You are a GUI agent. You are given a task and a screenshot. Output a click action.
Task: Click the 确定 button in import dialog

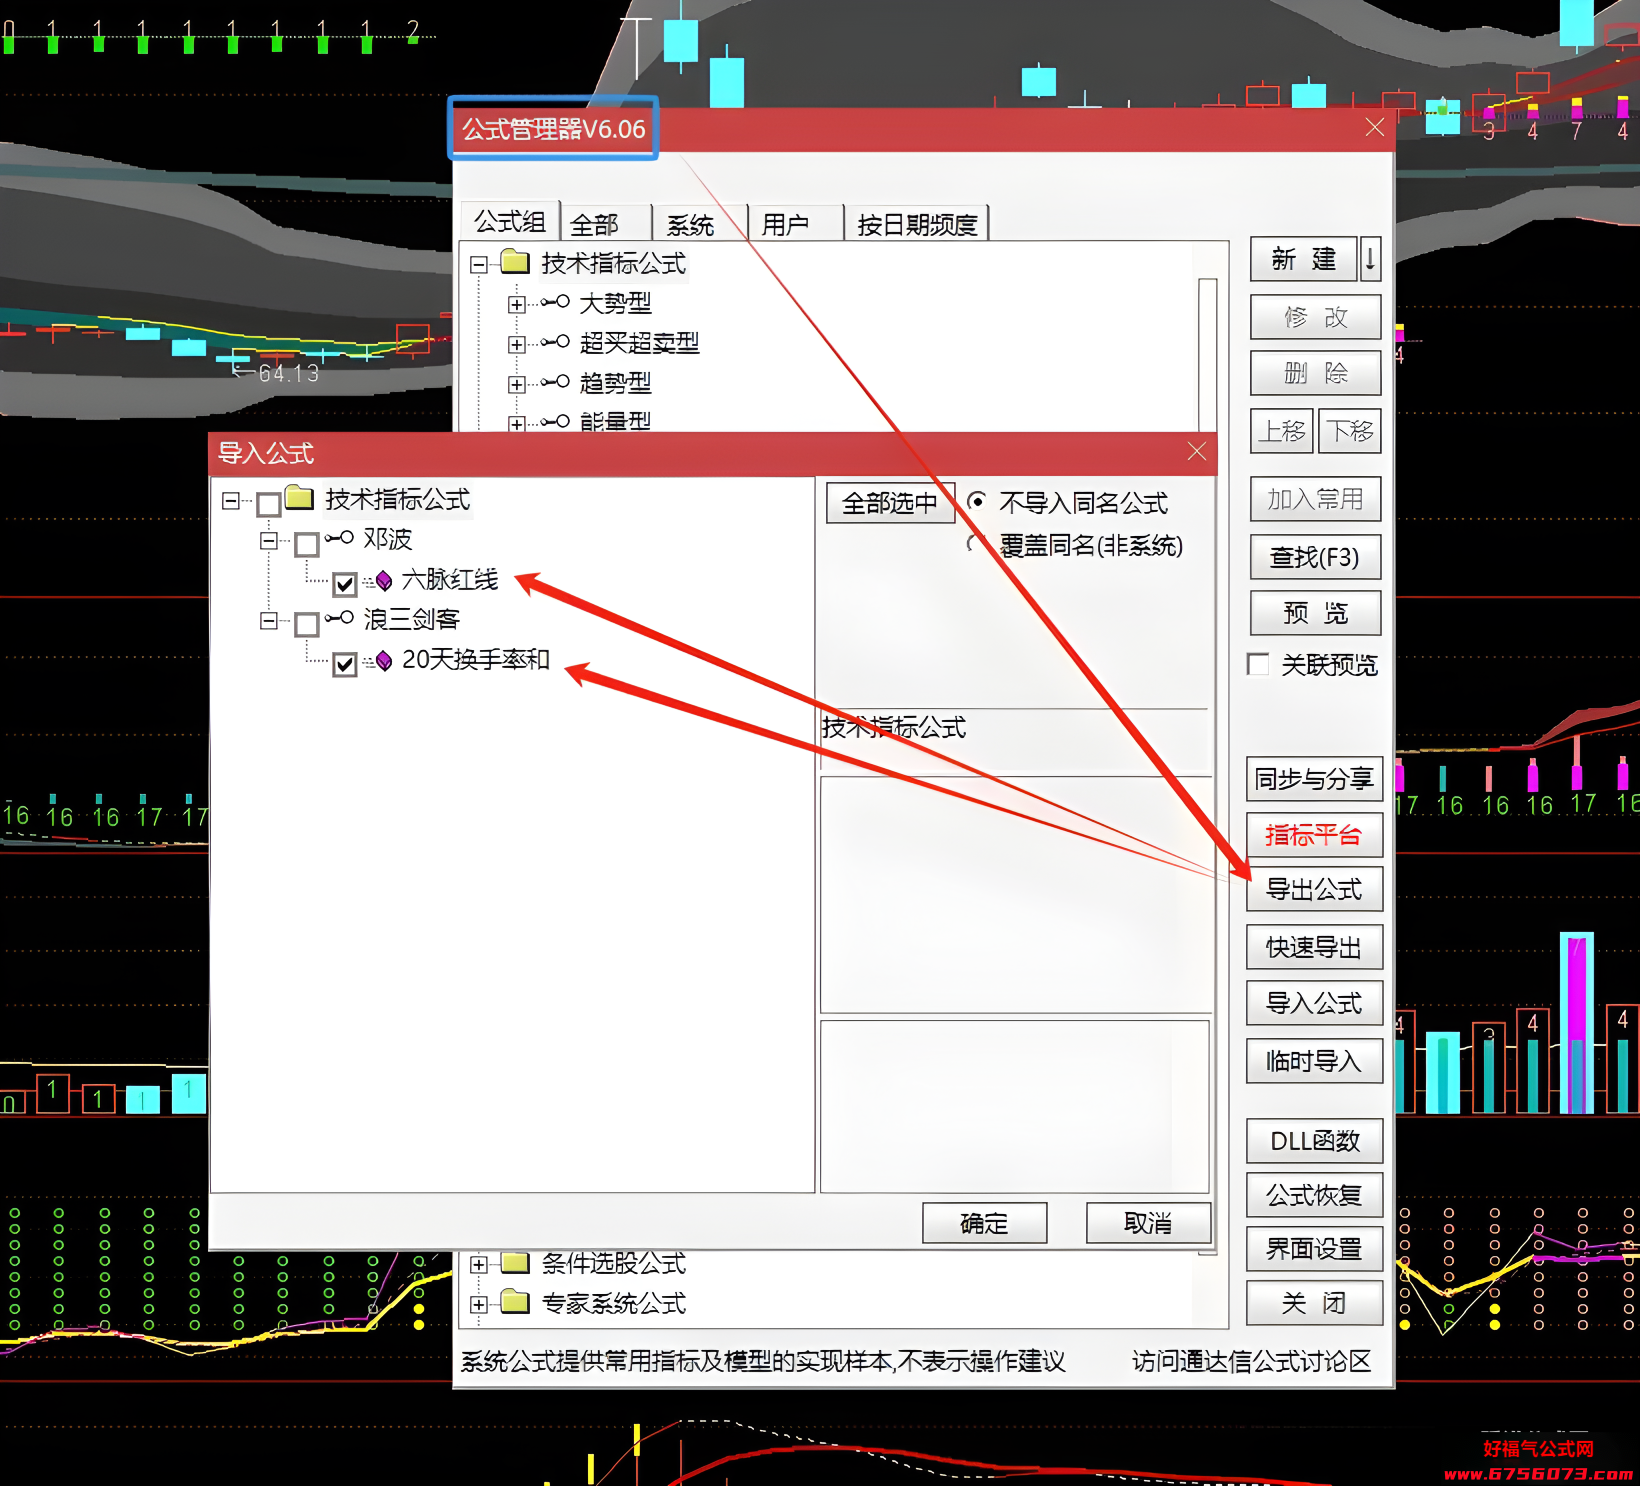[984, 1223]
